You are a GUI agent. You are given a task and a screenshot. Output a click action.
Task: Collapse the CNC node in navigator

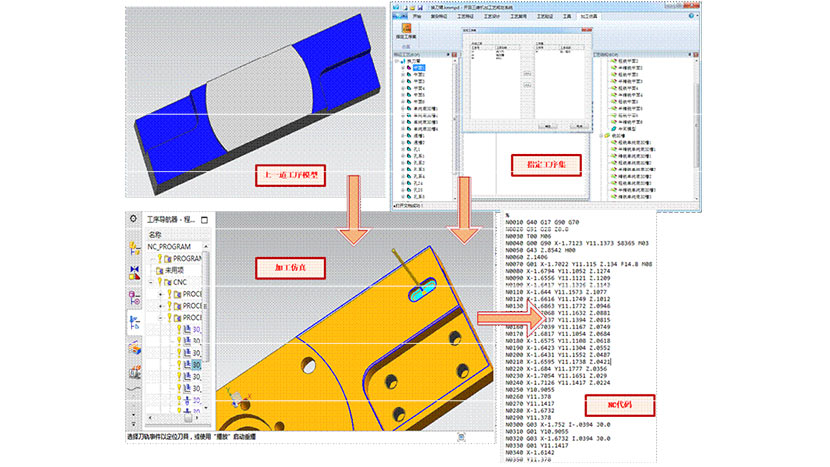tap(149, 282)
